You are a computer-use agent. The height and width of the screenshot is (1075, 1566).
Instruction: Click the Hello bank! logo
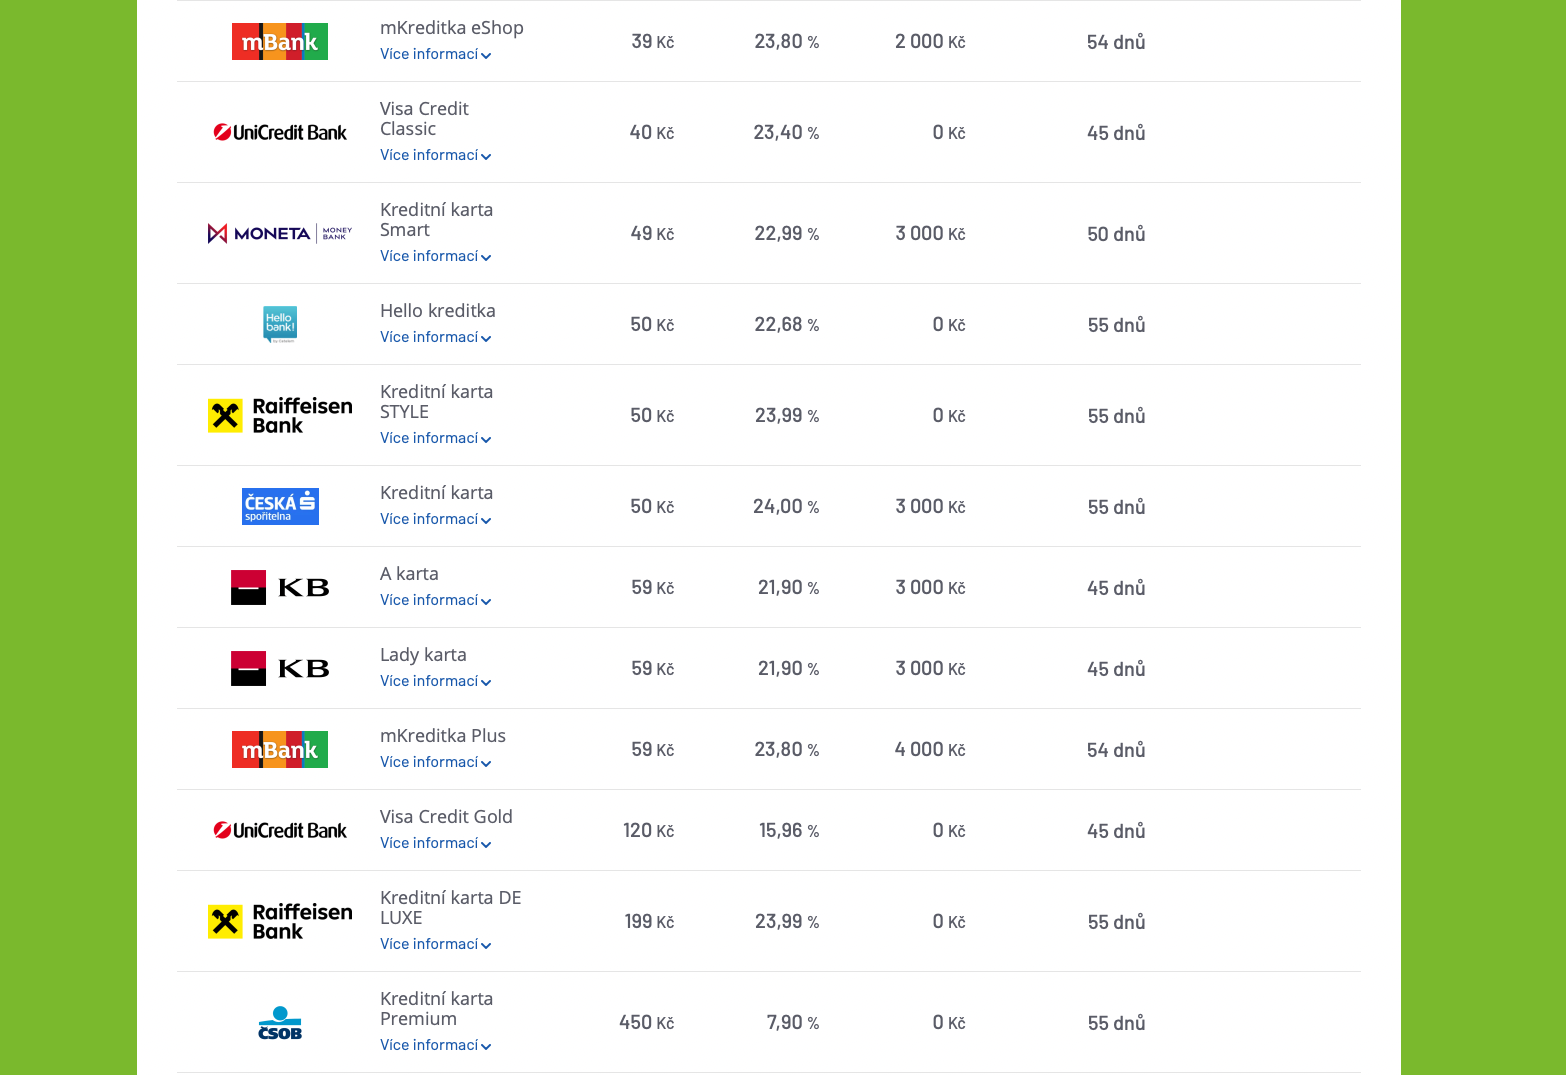coord(280,324)
